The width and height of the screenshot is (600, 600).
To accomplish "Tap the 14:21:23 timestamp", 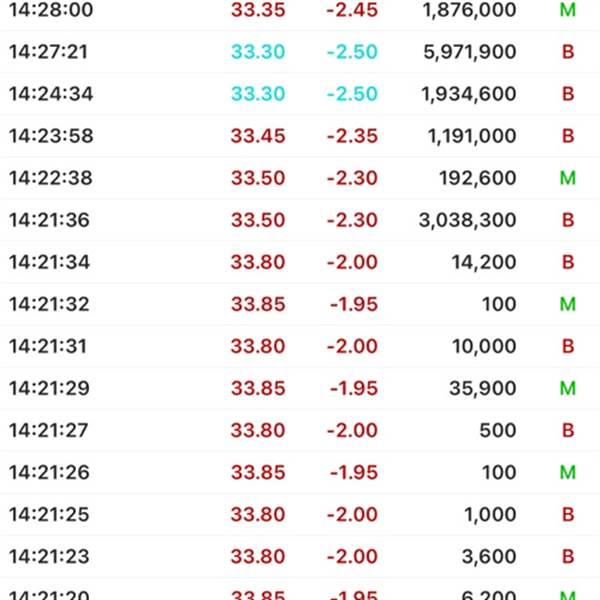I will point(49,557).
